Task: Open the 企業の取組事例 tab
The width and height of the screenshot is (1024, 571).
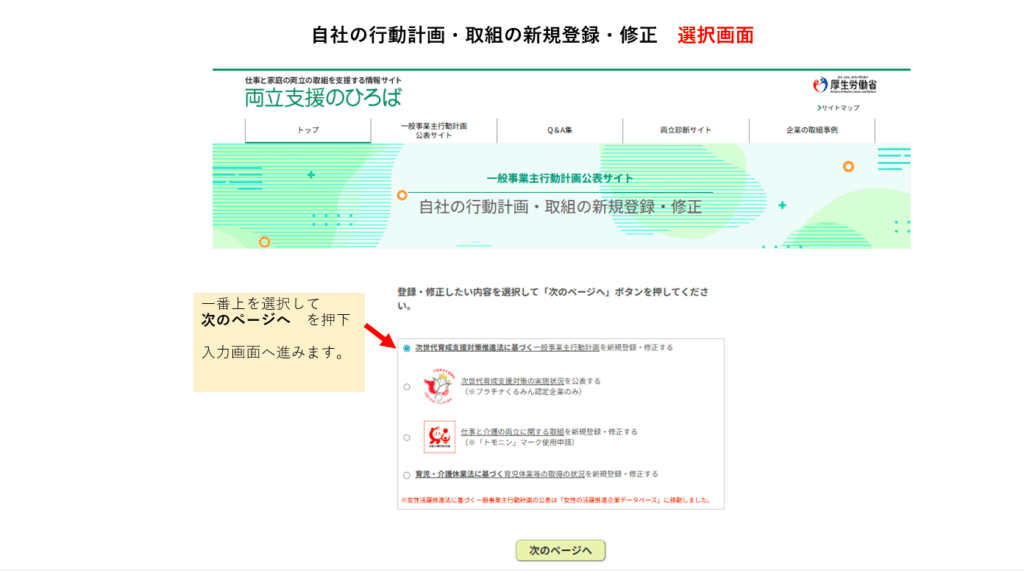Action: coord(811,131)
